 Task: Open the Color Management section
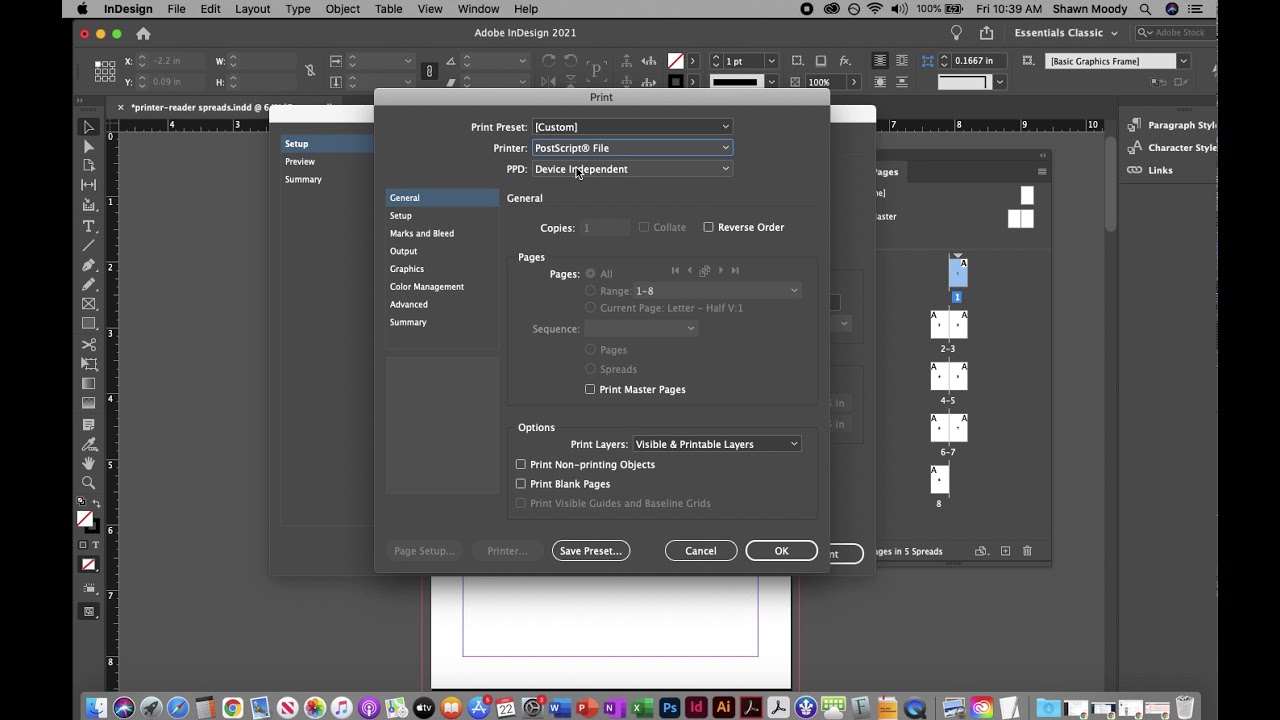[x=427, y=287]
